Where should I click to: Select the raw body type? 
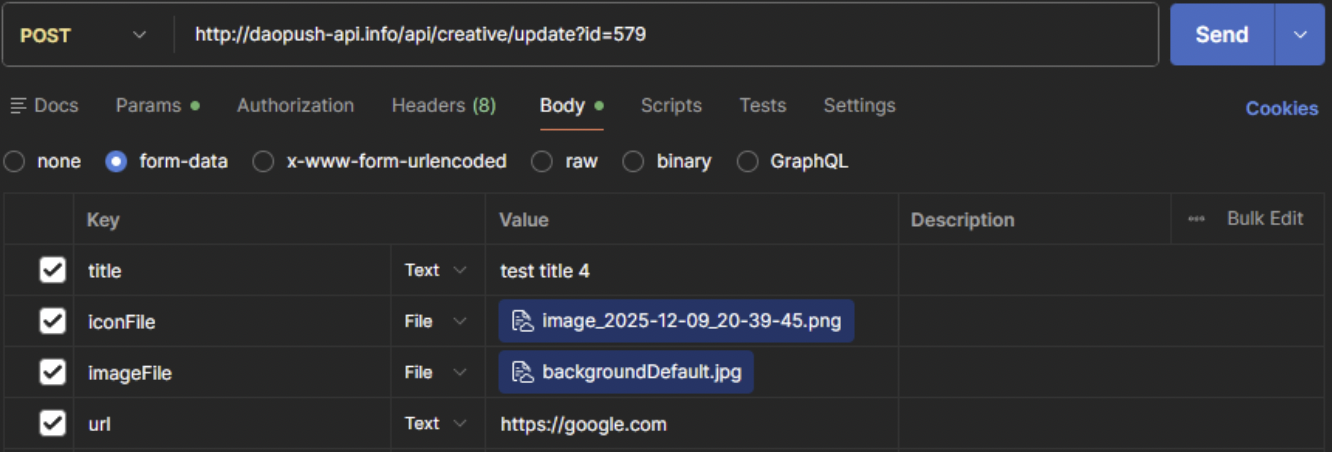542,161
